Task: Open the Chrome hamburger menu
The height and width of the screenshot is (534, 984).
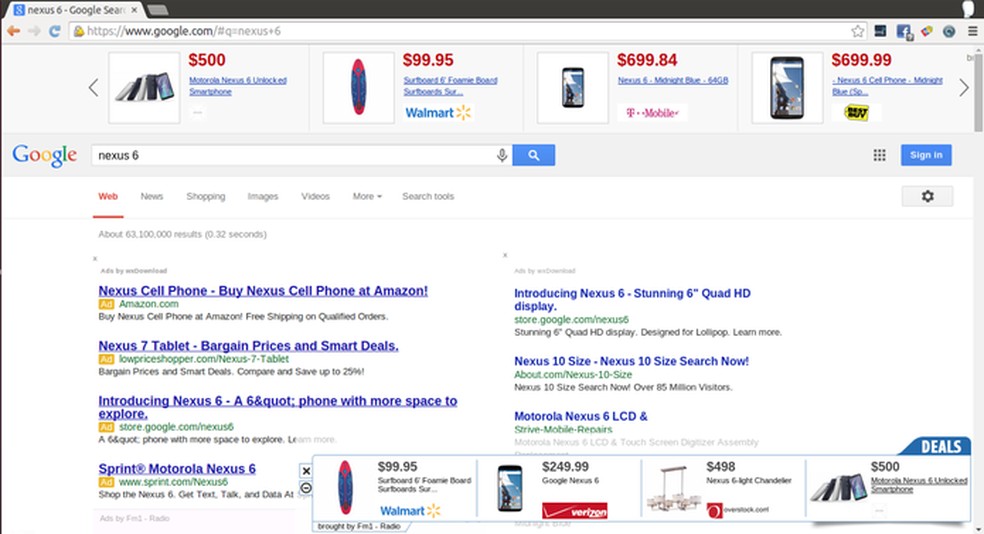Action: pyautogui.click(x=972, y=31)
